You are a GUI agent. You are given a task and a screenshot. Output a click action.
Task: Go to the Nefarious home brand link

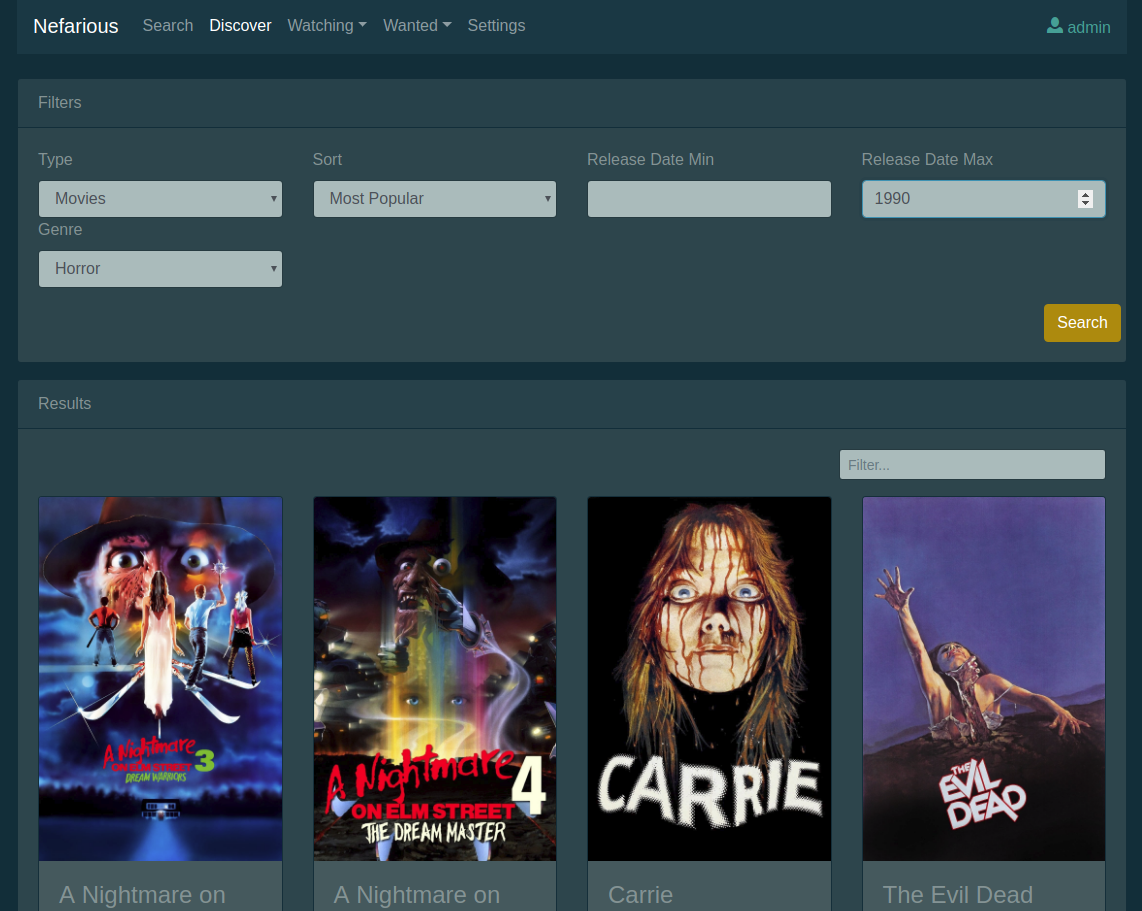click(x=76, y=26)
